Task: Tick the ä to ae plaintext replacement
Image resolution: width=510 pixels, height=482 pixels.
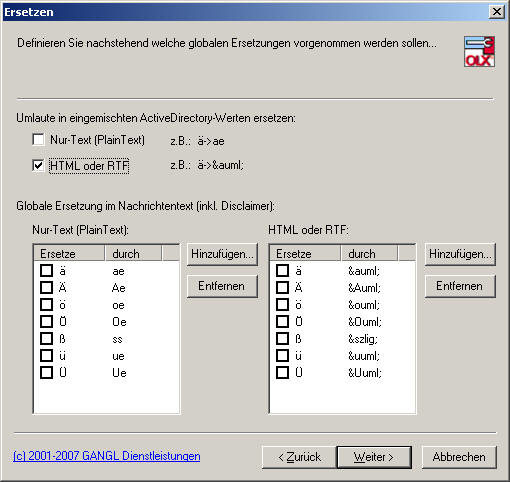Action: pyautogui.click(x=46, y=270)
